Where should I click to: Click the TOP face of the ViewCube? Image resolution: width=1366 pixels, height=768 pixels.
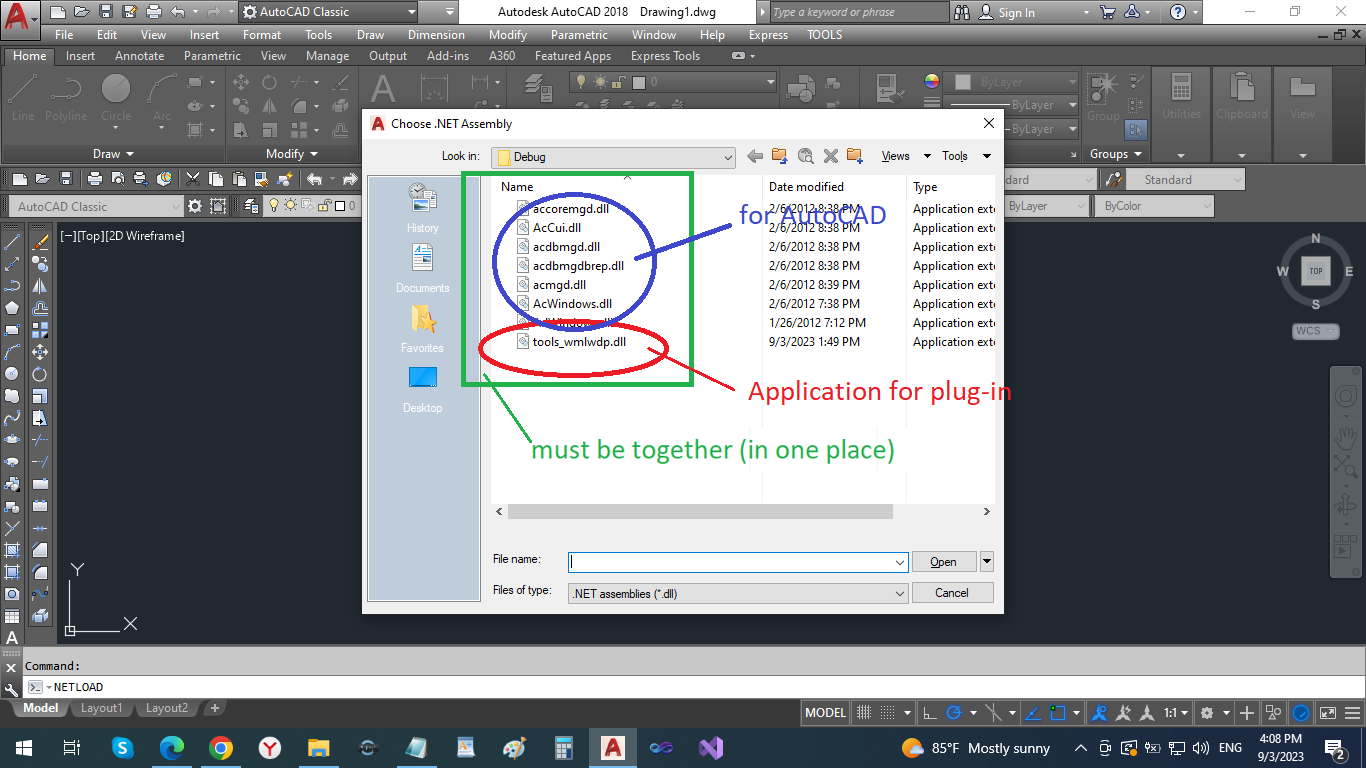click(1315, 271)
